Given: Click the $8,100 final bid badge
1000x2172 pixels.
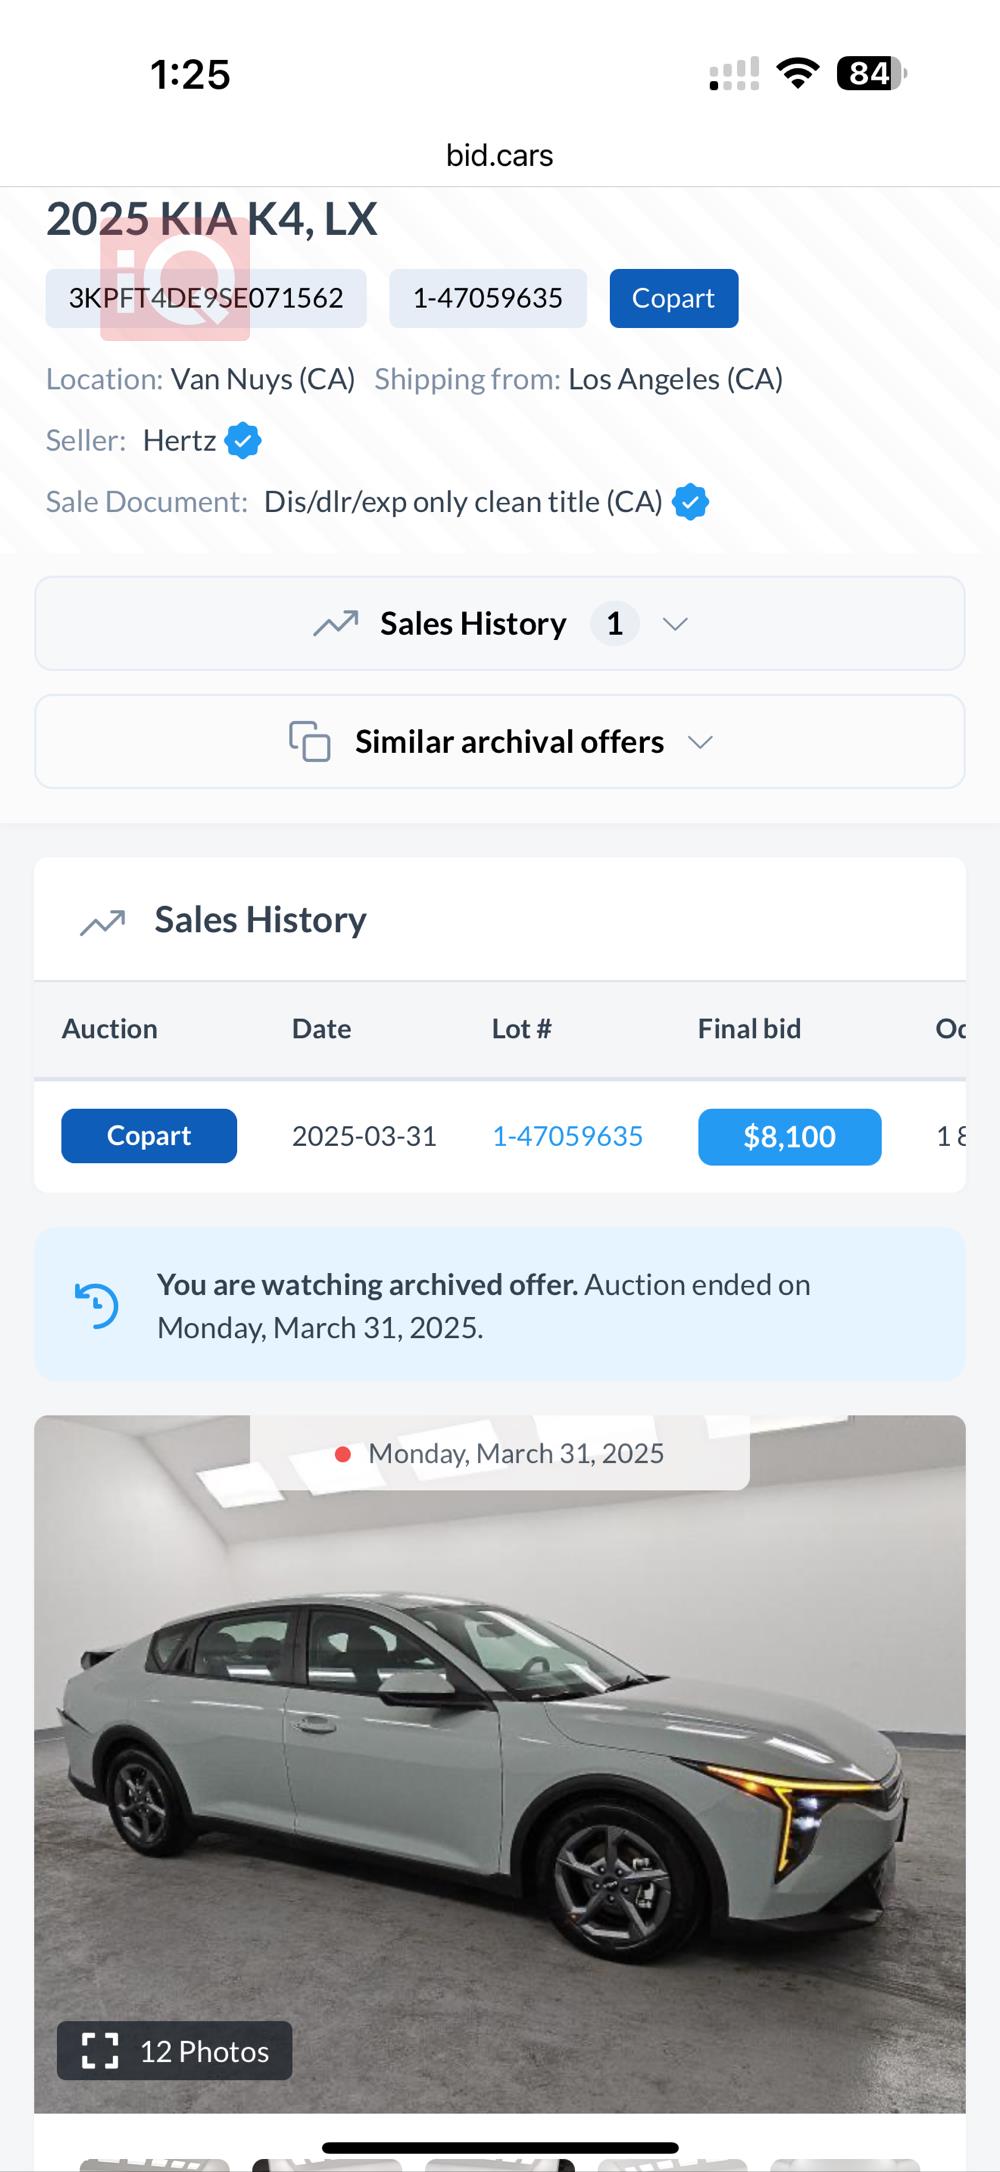Looking at the screenshot, I should coord(789,1137).
